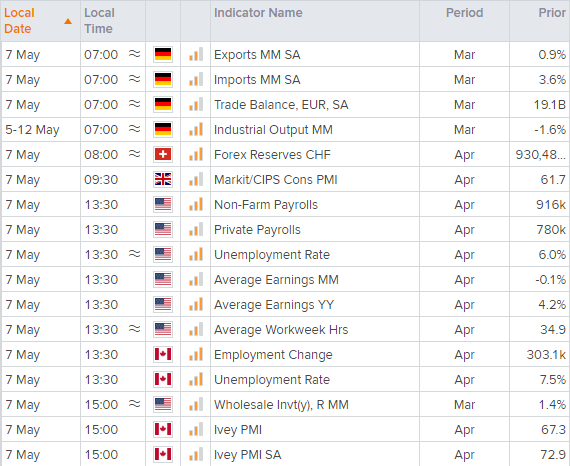The image size is (570, 466).
Task: Click the Canadian flag on Ivey PMI row
Action: (162, 429)
